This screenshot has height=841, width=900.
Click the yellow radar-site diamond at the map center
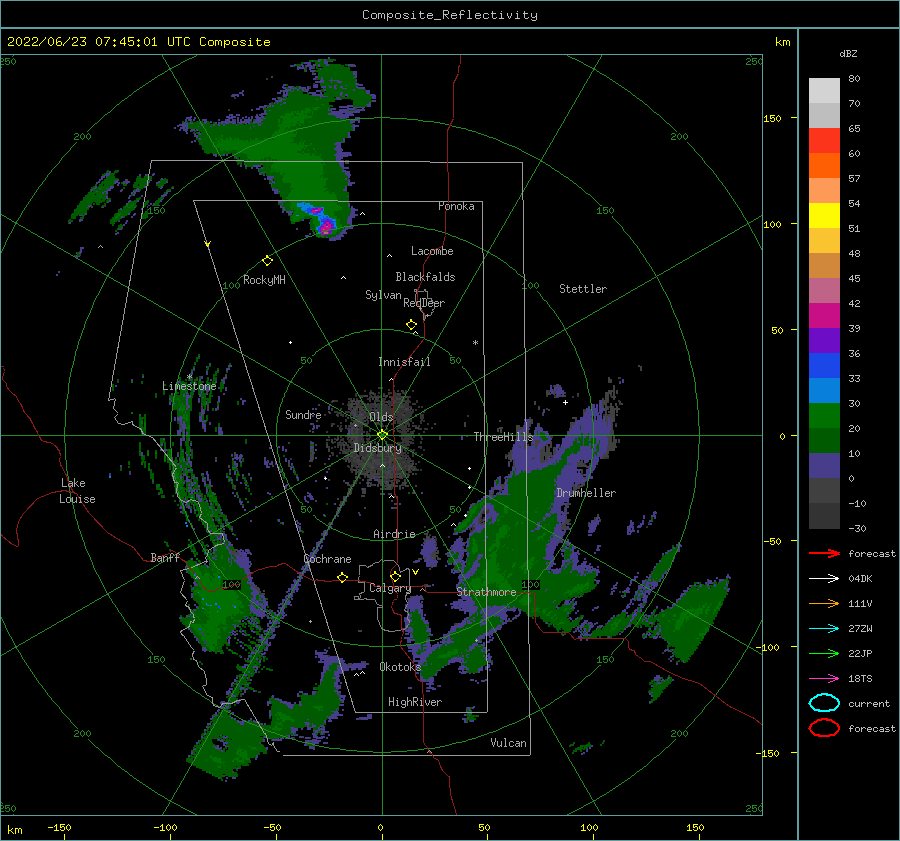(382, 435)
